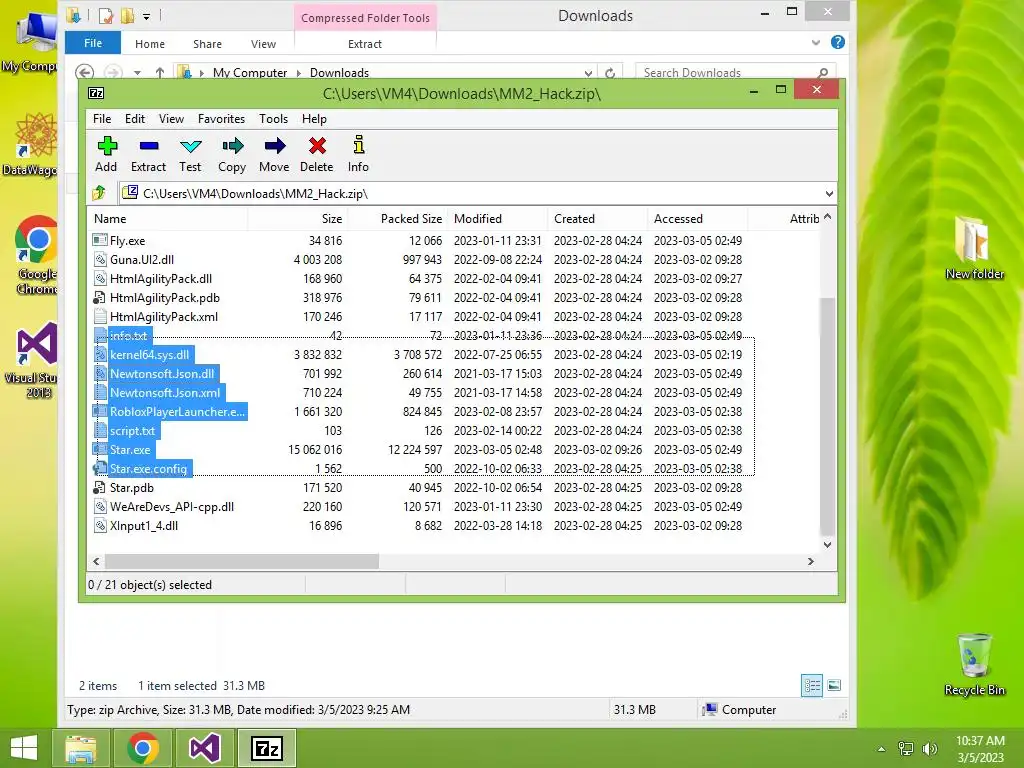The image size is (1024, 768).
Task: Click the Windows Start button
Action: (24, 748)
